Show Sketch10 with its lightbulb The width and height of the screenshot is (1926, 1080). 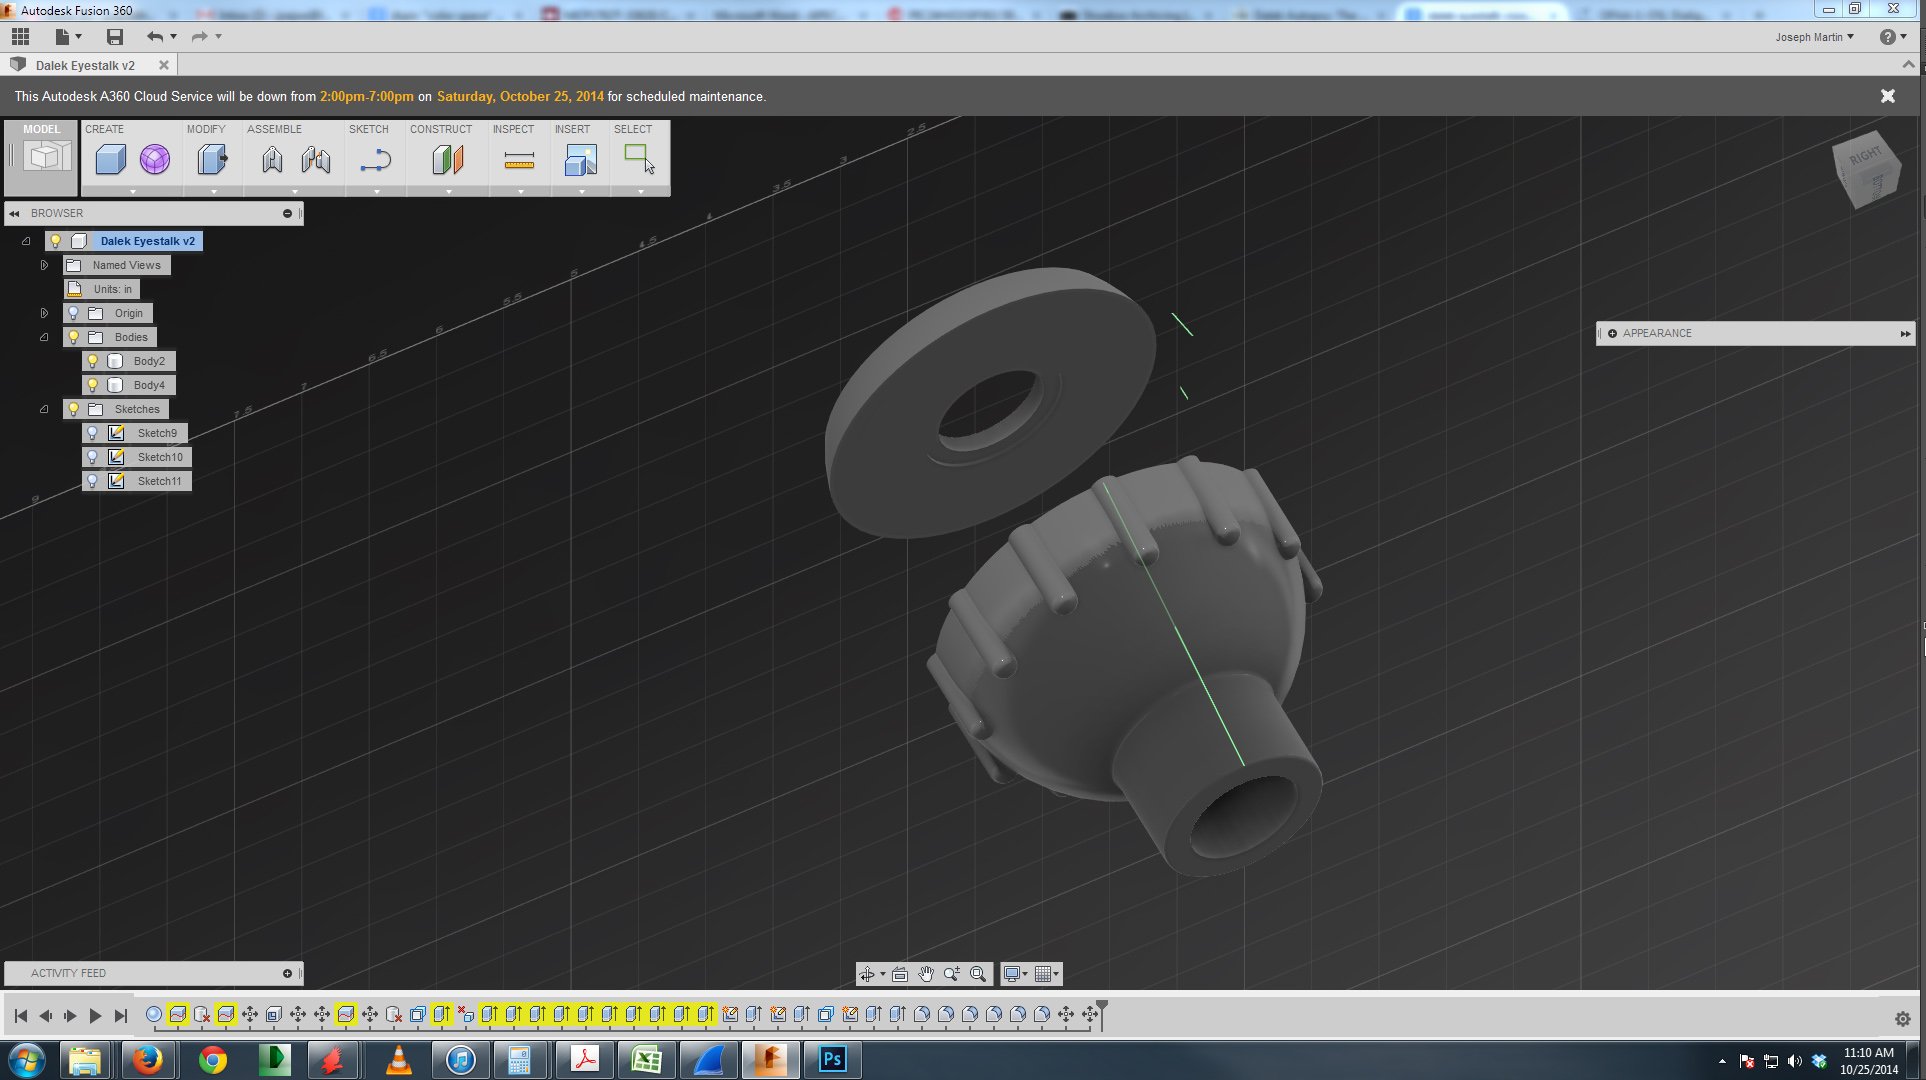93,457
